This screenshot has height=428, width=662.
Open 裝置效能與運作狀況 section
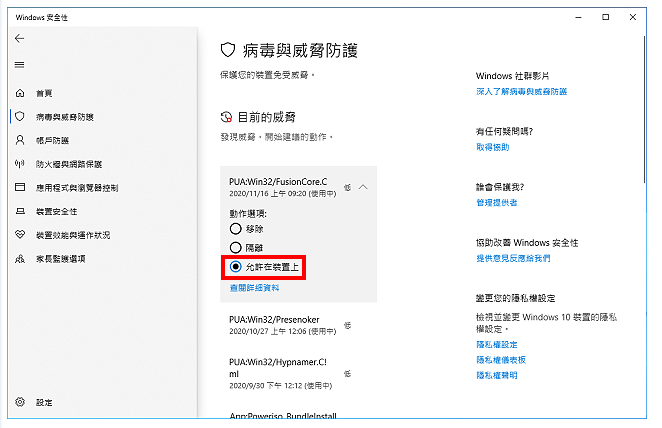[73, 235]
